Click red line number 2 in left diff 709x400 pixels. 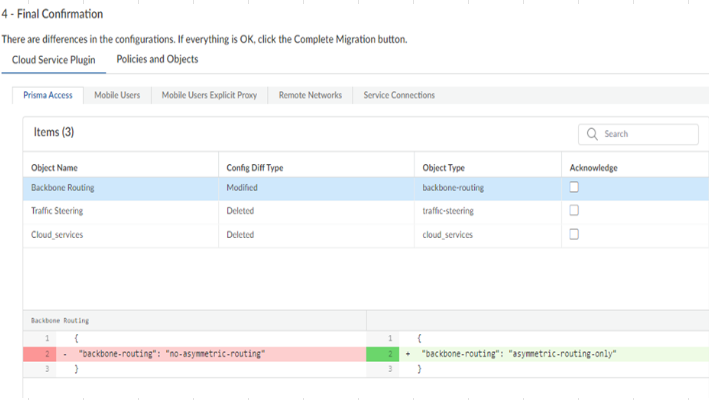[39, 354]
